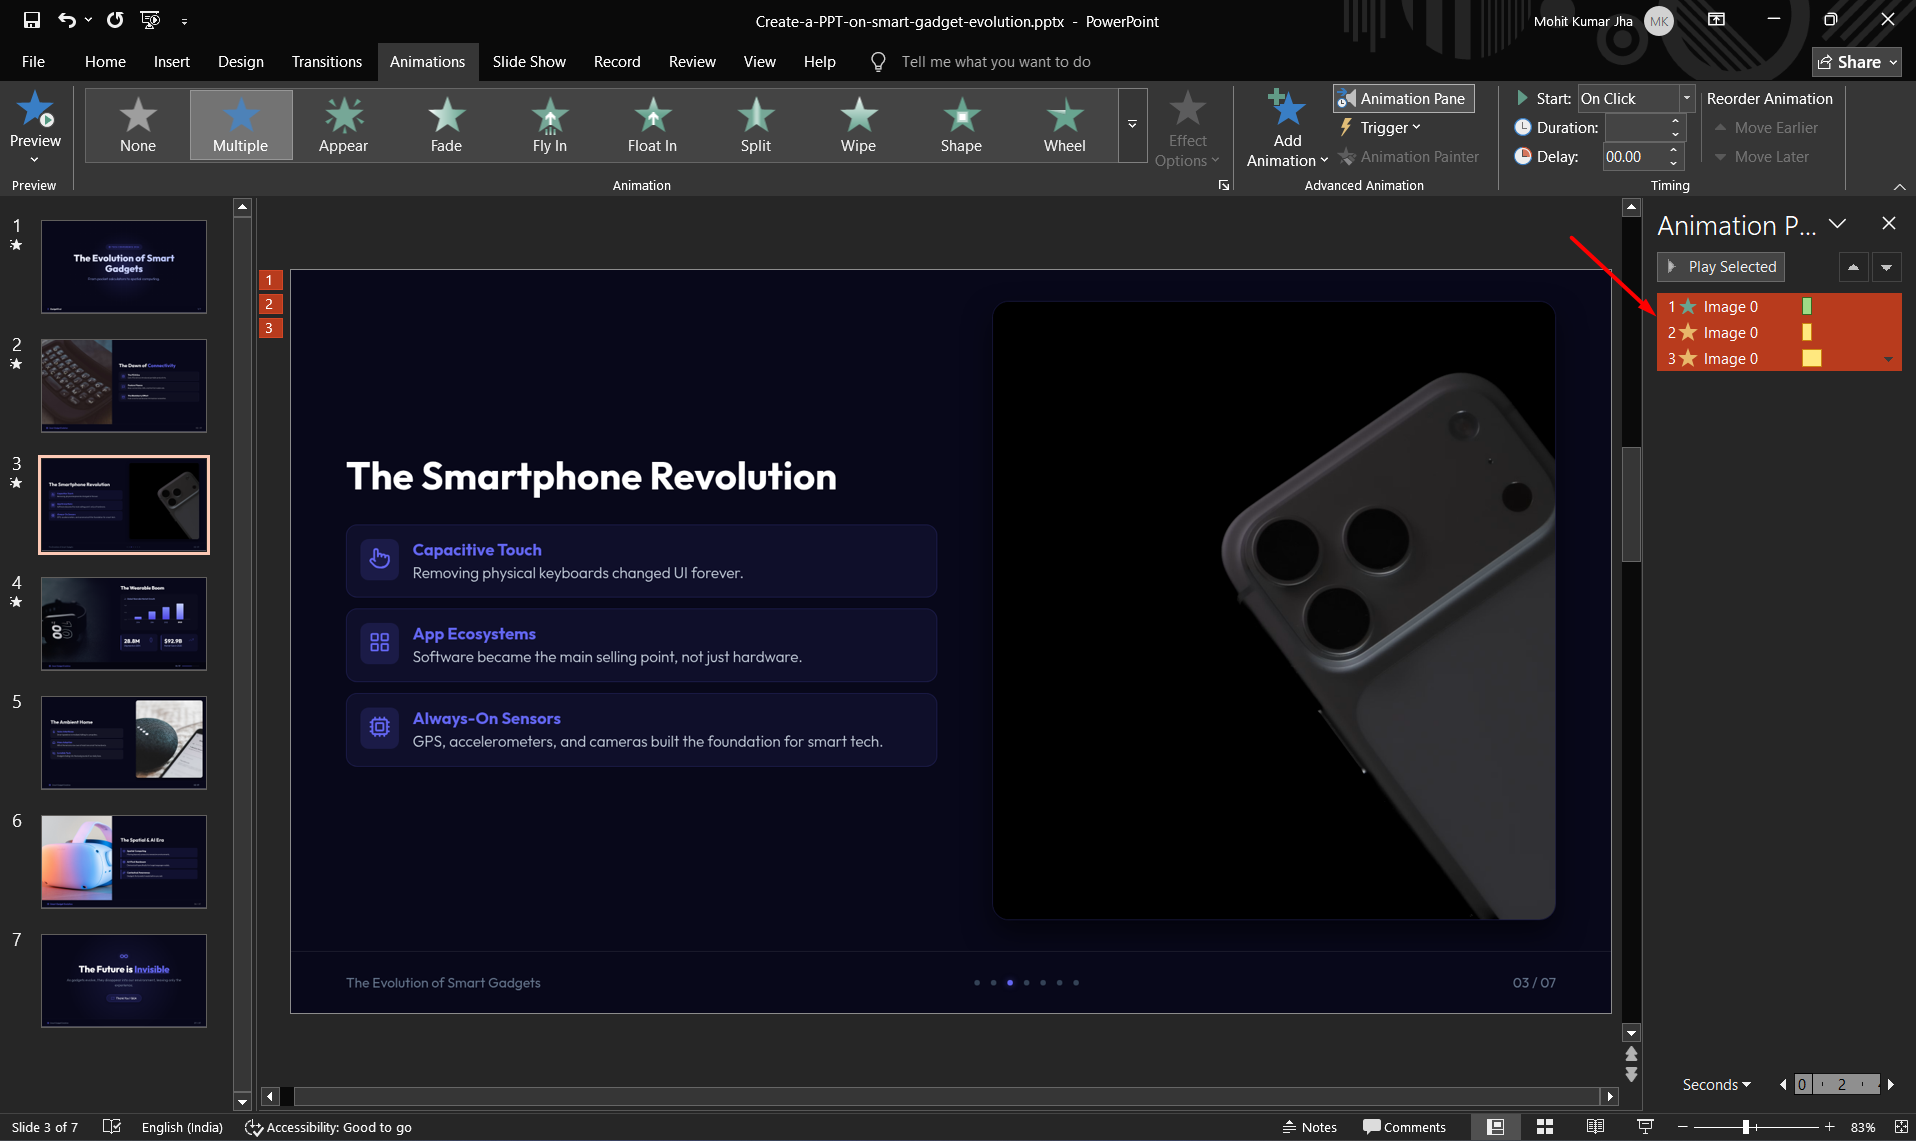1916x1141 pixels.
Task: Collapse the ribbon with the caret icon
Action: [1899, 186]
